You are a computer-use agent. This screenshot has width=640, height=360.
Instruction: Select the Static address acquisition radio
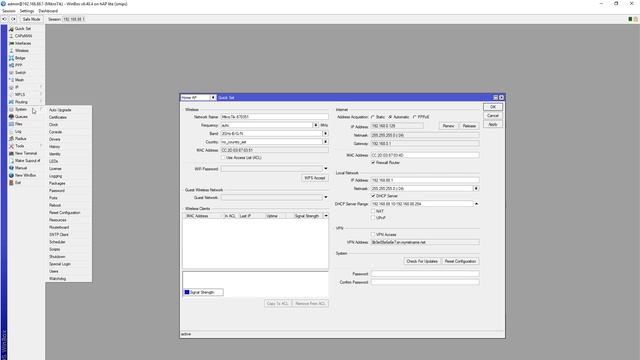click(373, 117)
